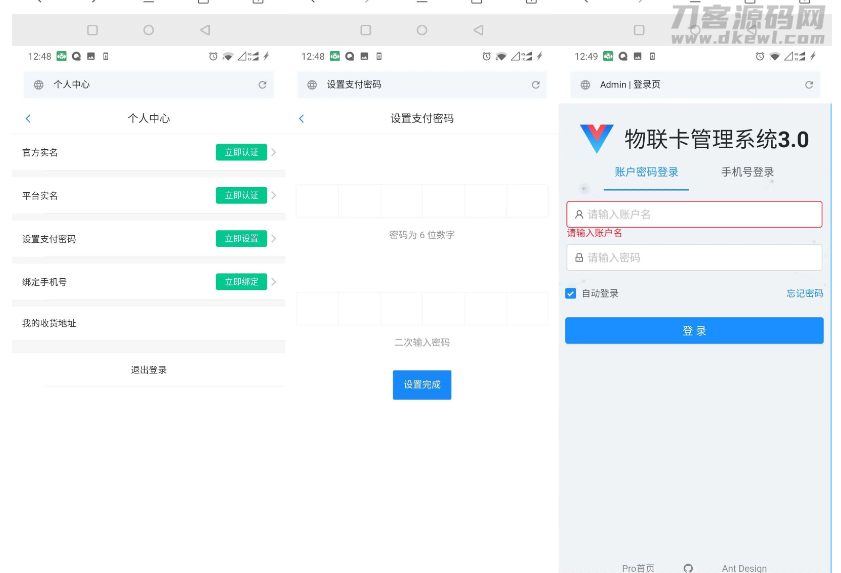Tap the Wi-Fi icon in first status bar
The height and width of the screenshot is (573, 841).
pyautogui.click(x=228, y=56)
